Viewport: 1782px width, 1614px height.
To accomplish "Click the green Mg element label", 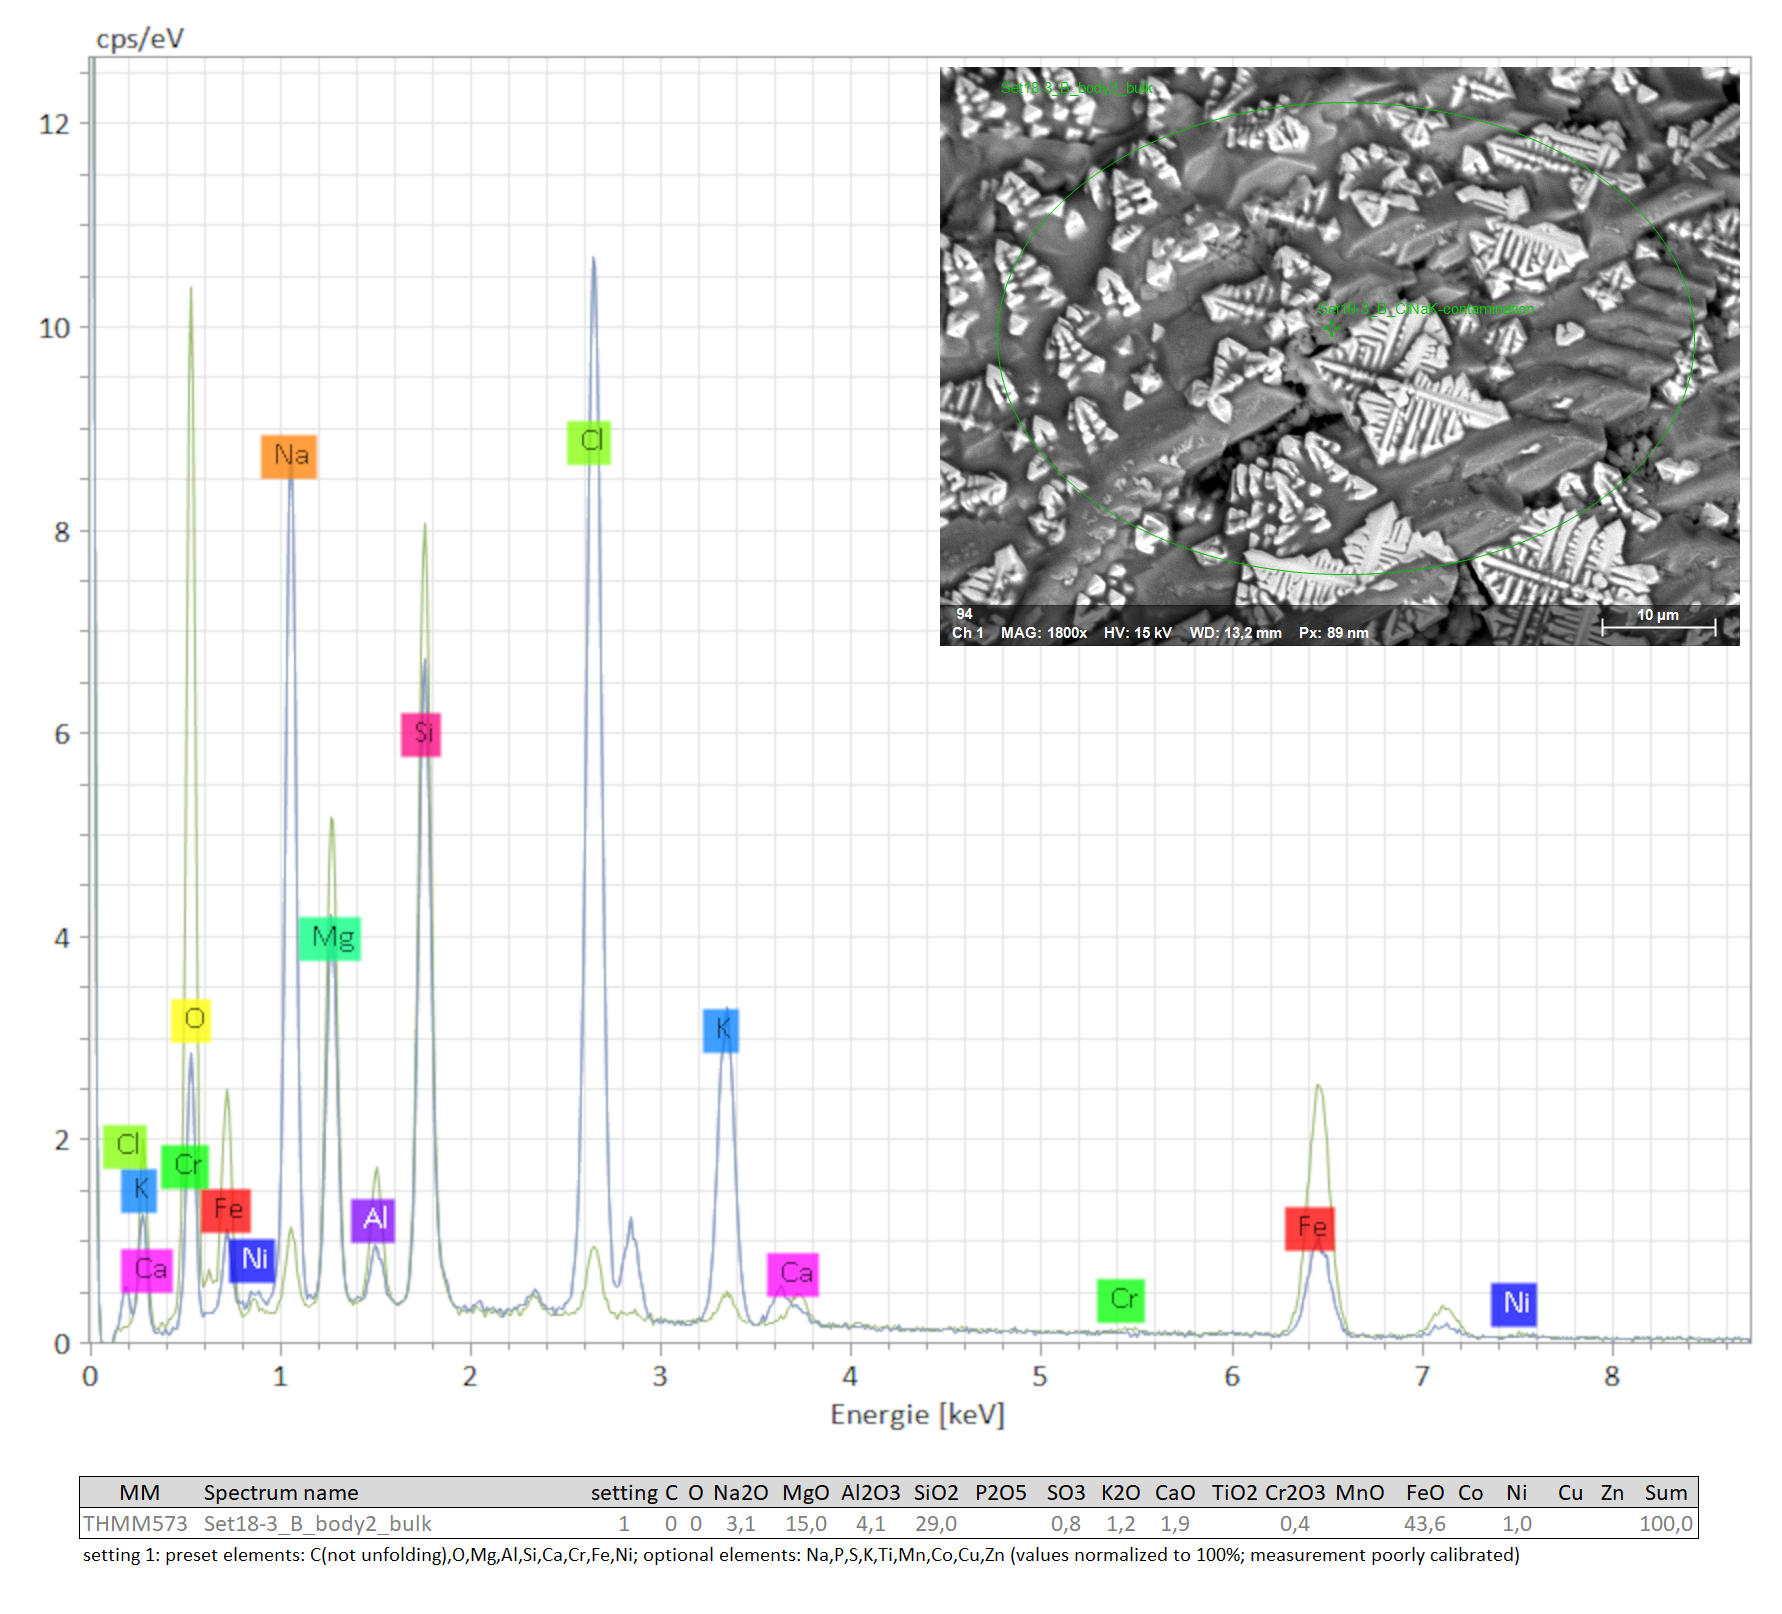I will click(x=330, y=938).
